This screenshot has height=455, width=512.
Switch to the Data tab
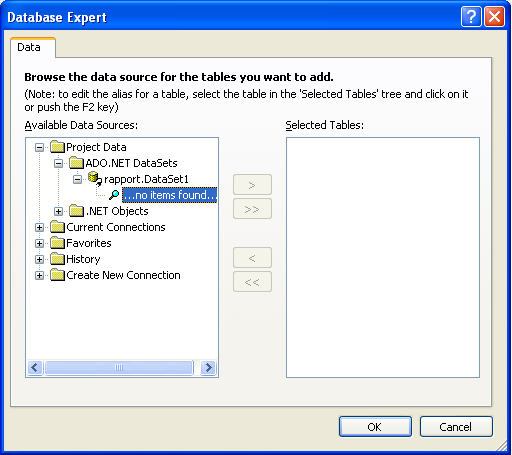point(29,47)
